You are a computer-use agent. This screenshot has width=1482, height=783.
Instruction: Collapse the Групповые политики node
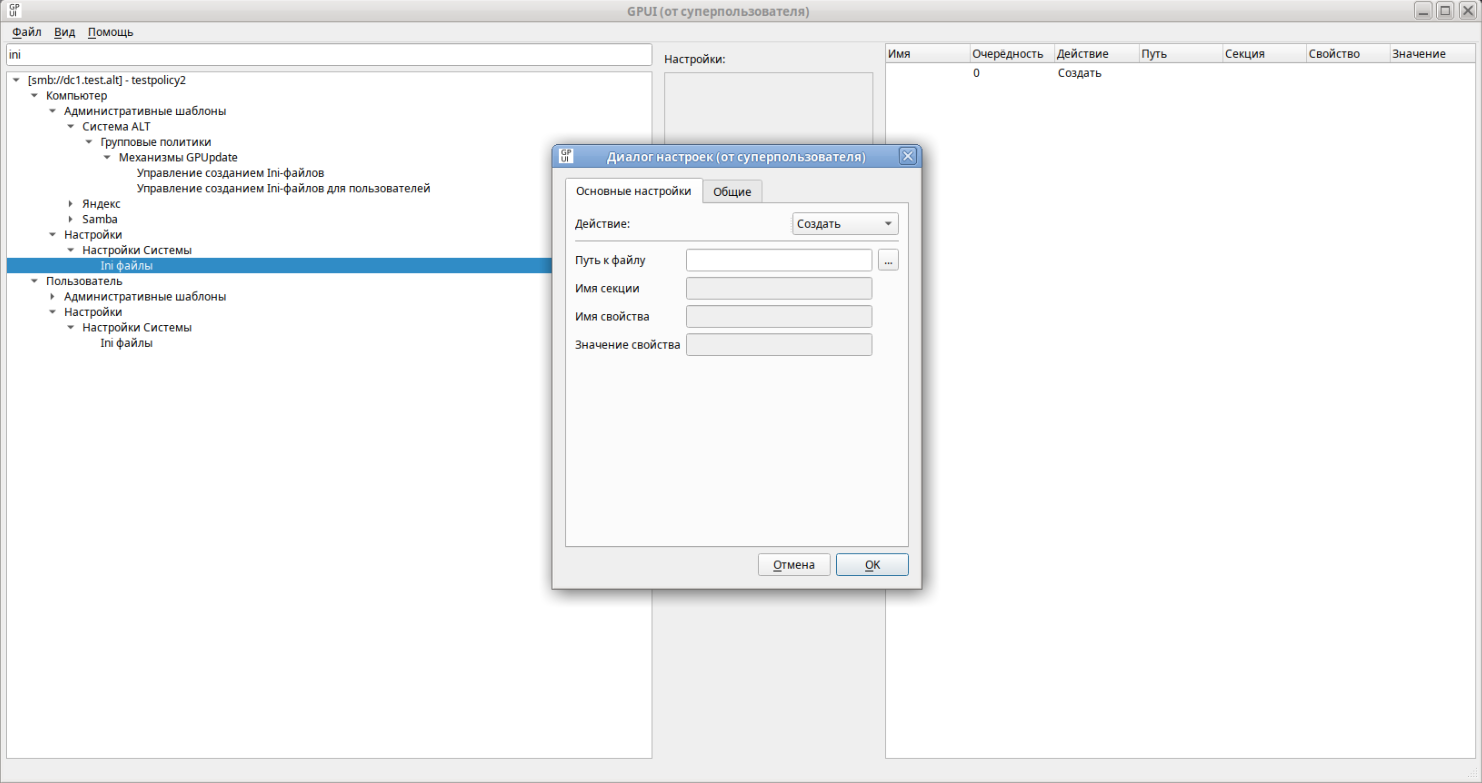tap(88, 142)
